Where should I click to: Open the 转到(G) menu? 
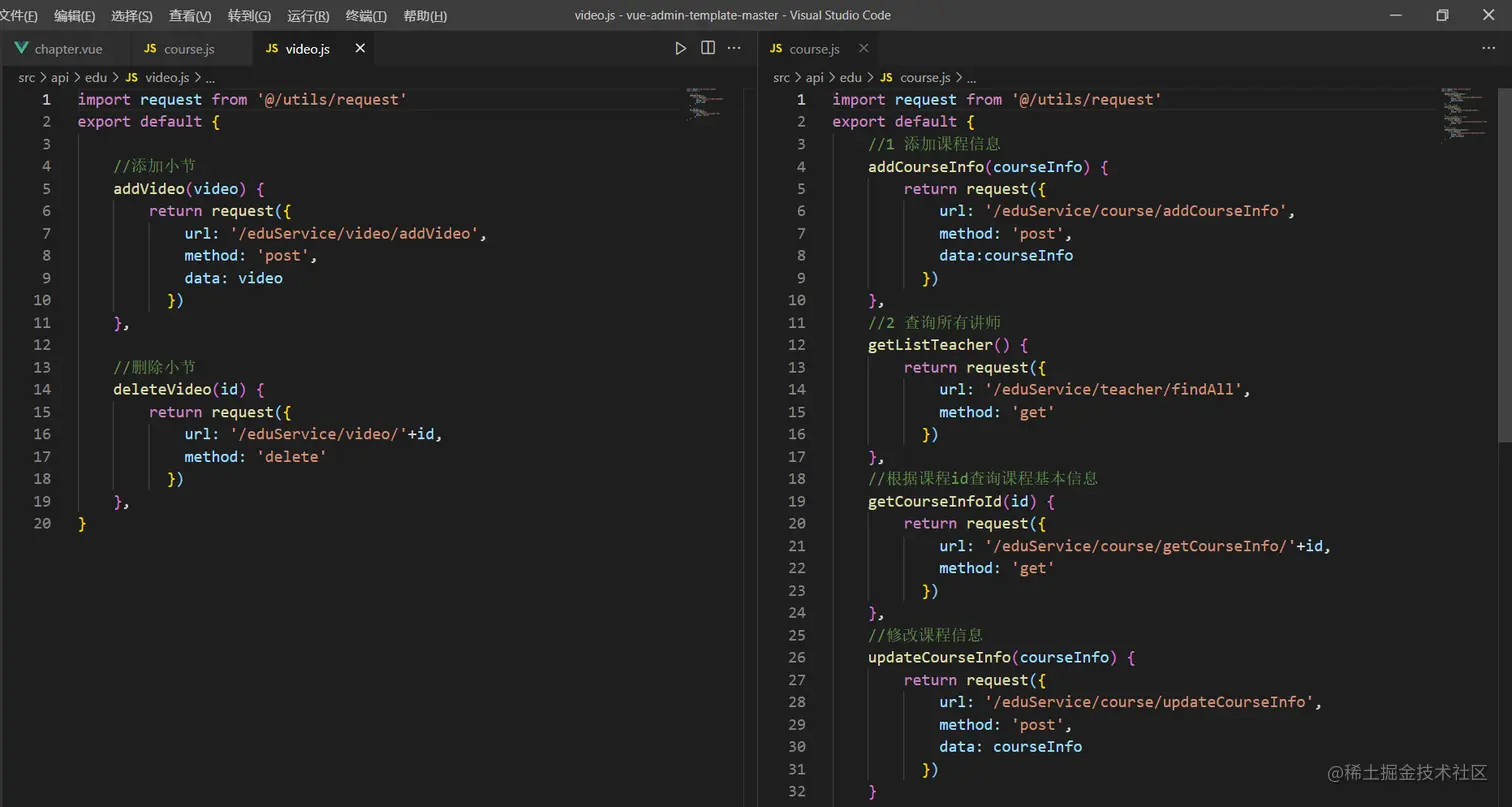coord(249,16)
